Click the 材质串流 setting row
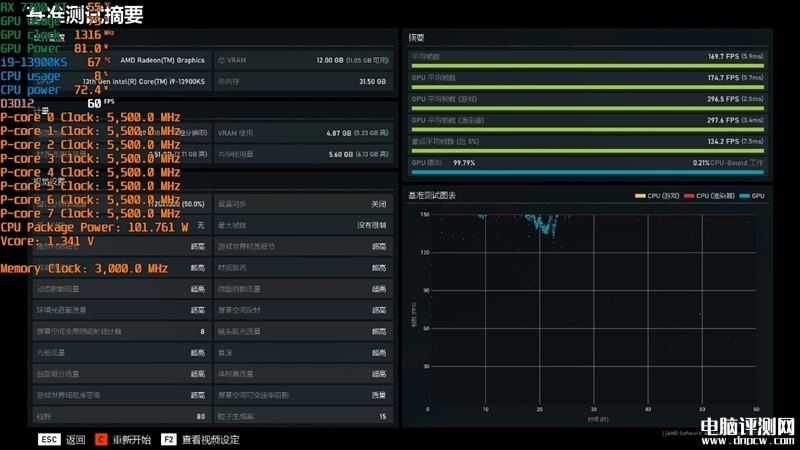Image resolution: width=800 pixels, height=450 pixels. click(303, 268)
